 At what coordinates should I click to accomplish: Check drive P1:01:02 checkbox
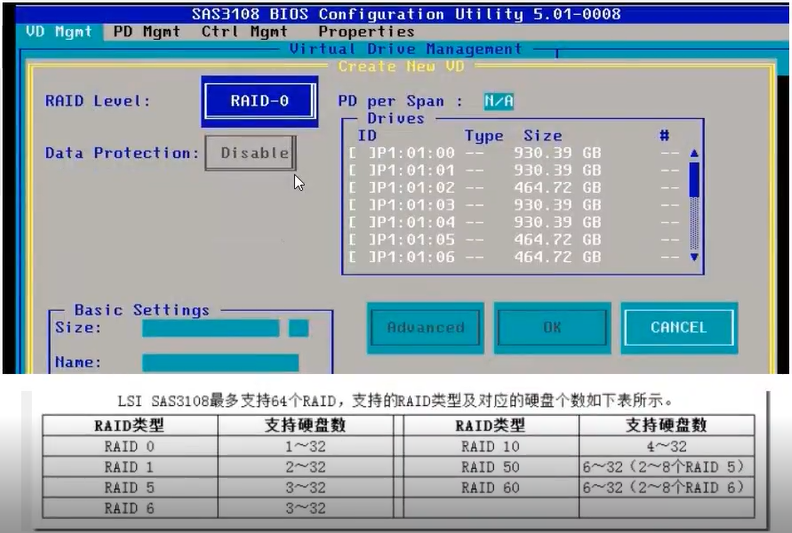point(361,187)
